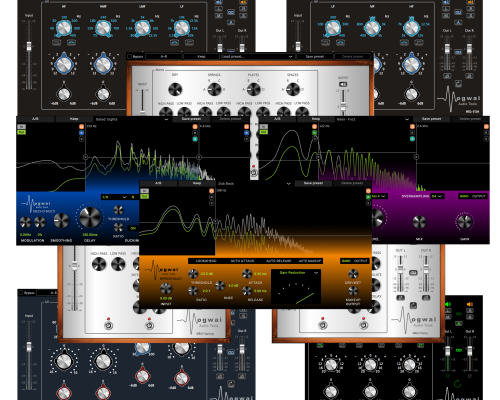Toggle the In button in blue delay plugin
This screenshot has width=500, height=400.
(x=21, y=127)
